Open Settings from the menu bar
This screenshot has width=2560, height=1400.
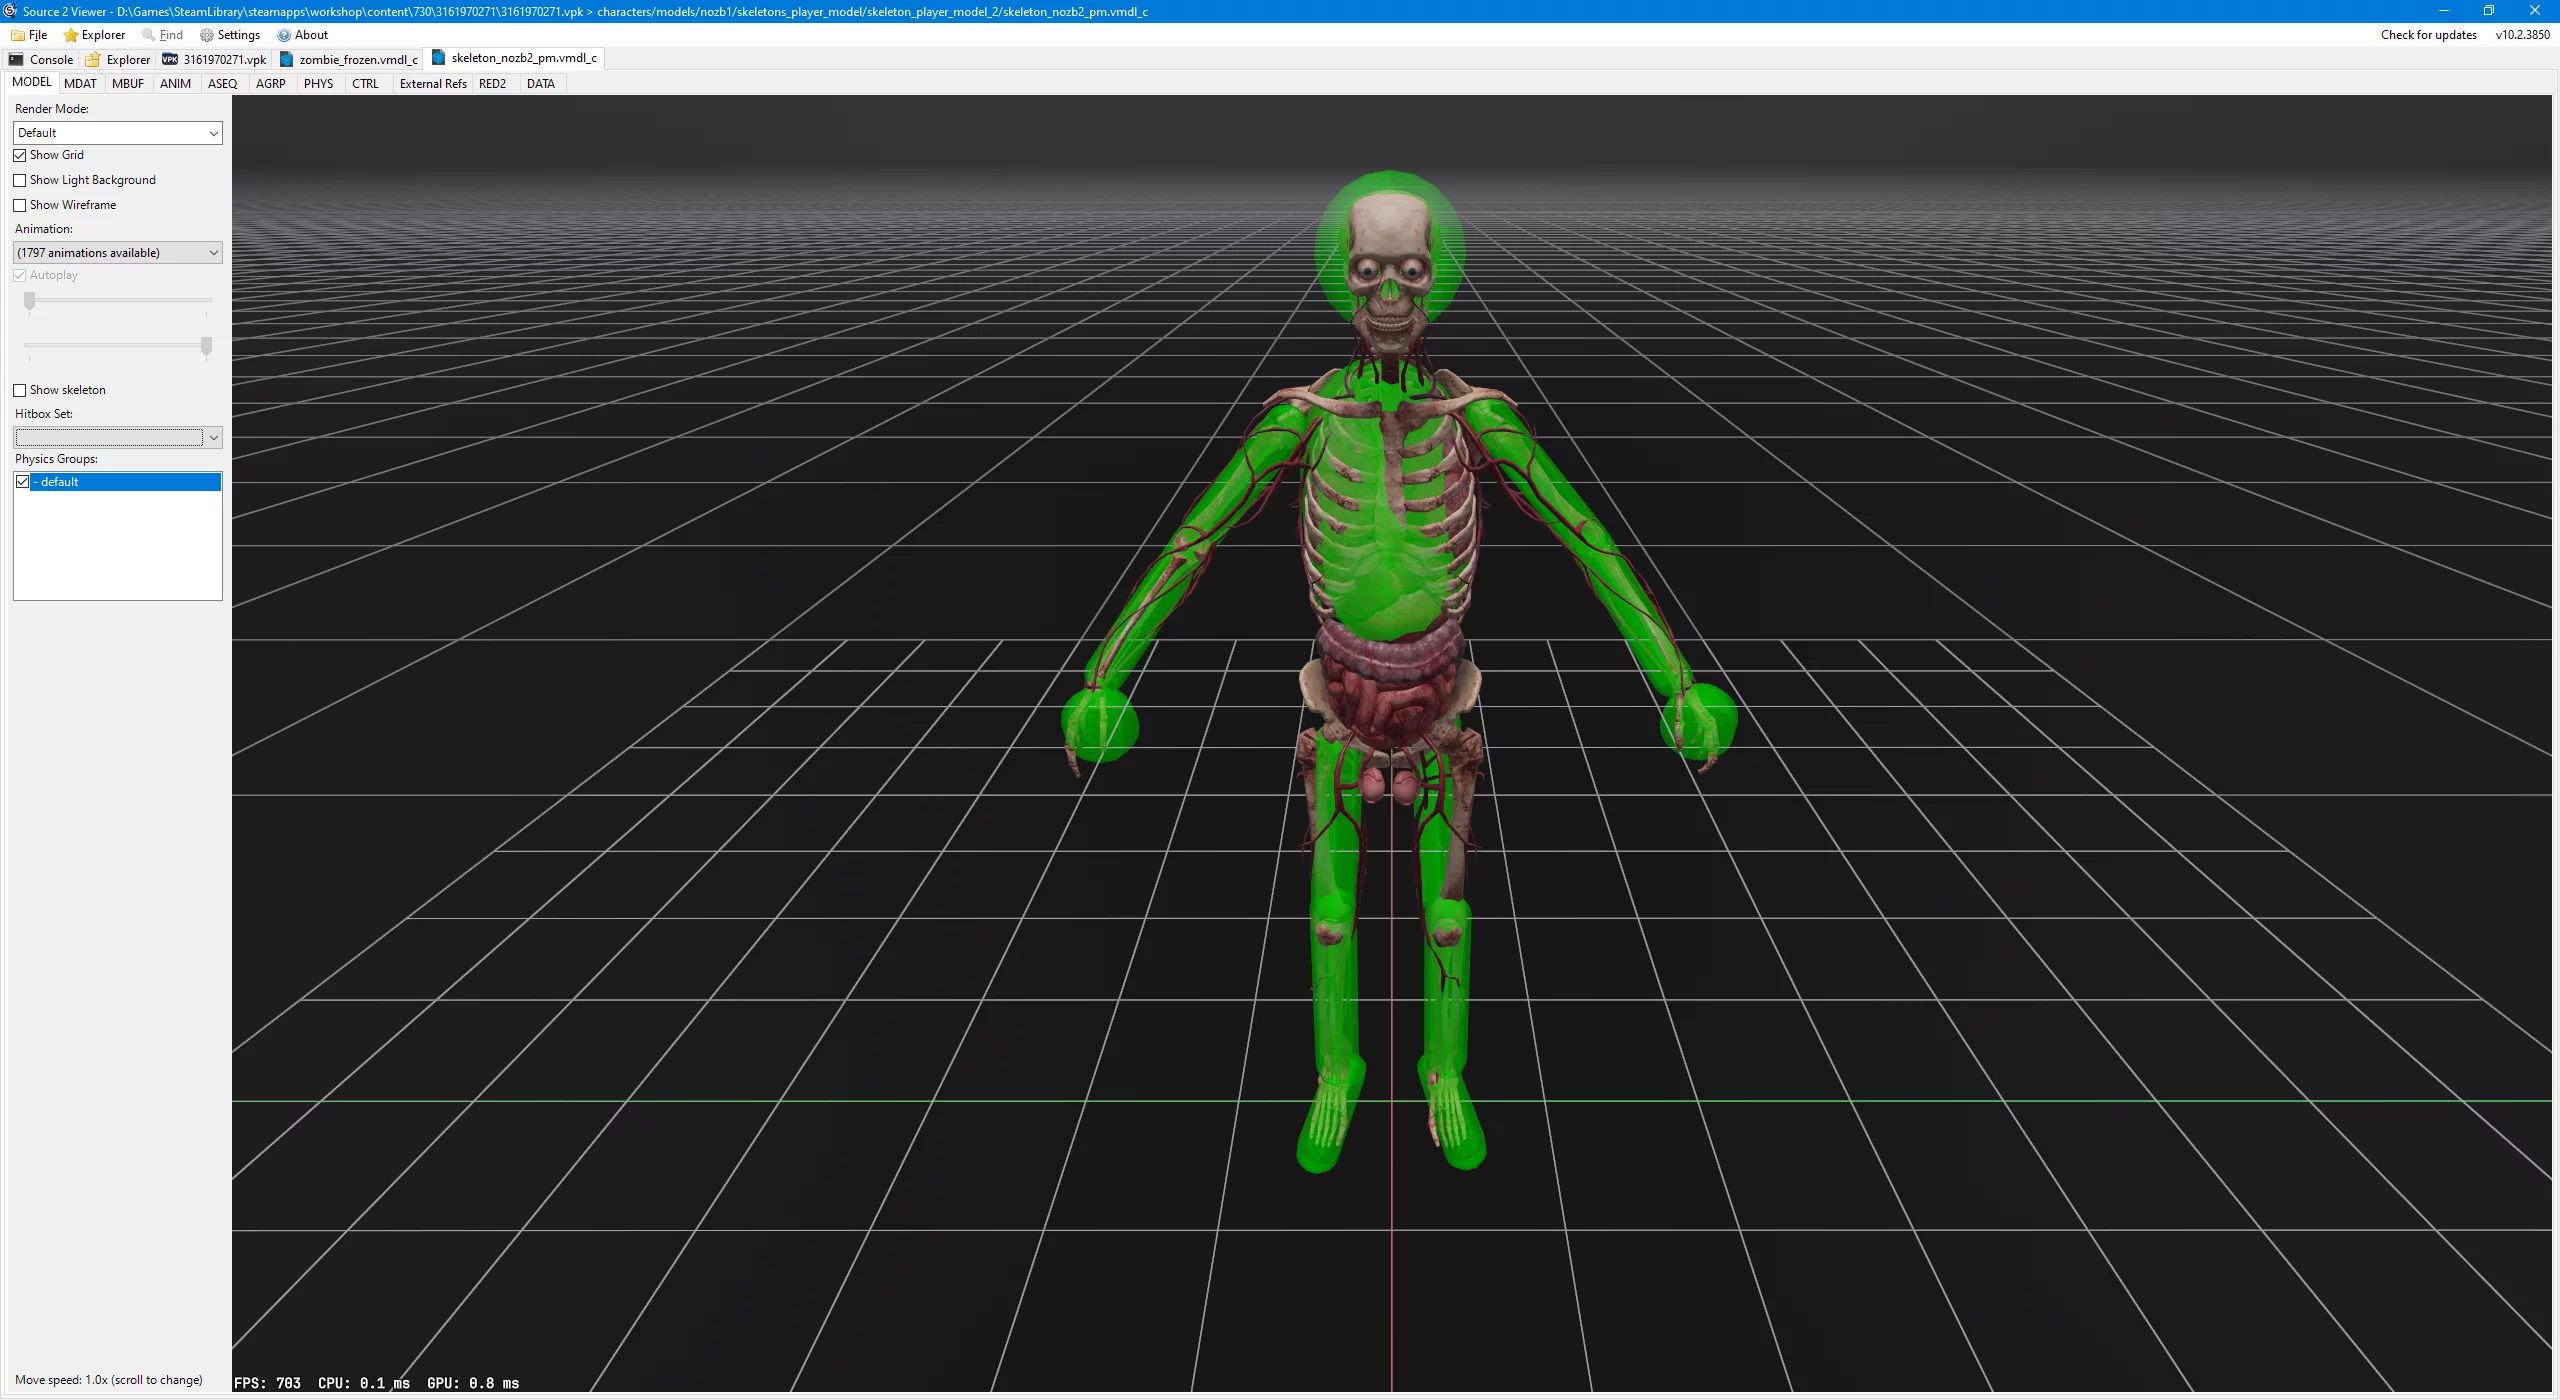tap(230, 35)
